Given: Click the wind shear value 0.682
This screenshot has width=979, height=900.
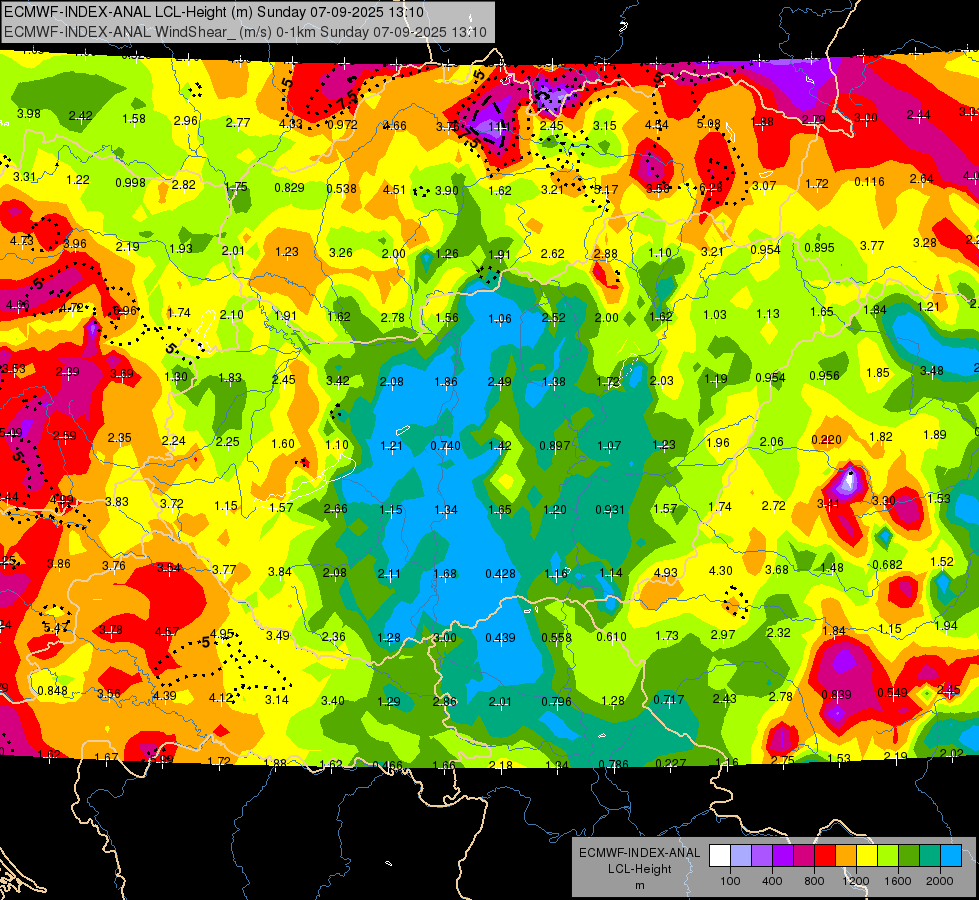Looking at the screenshot, I should [887, 565].
